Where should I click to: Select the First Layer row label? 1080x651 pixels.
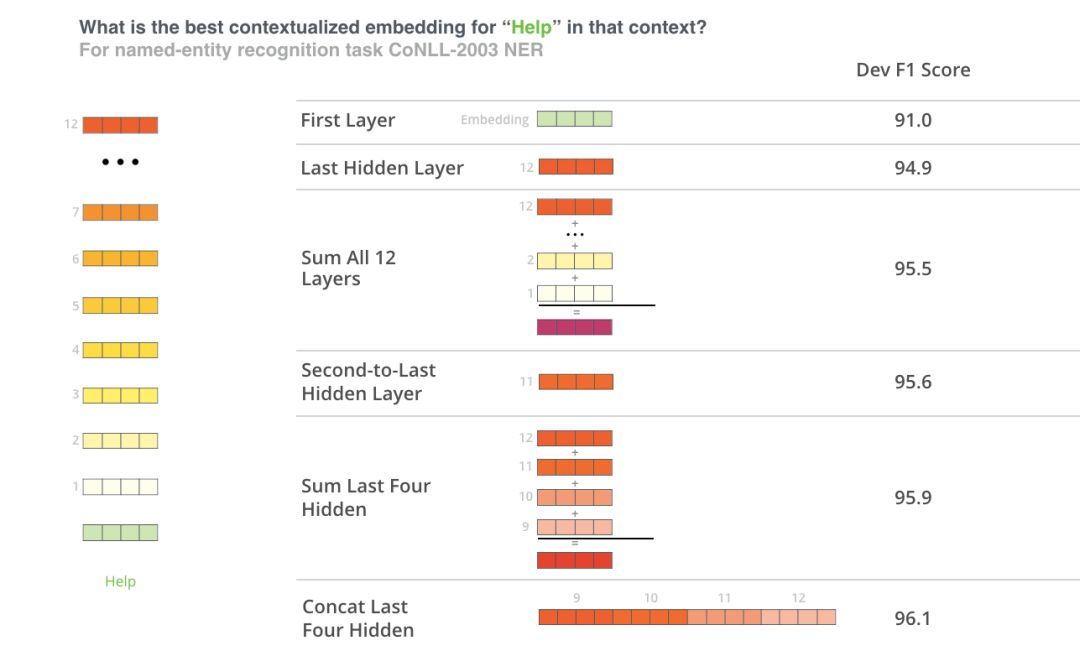tap(348, 121)
